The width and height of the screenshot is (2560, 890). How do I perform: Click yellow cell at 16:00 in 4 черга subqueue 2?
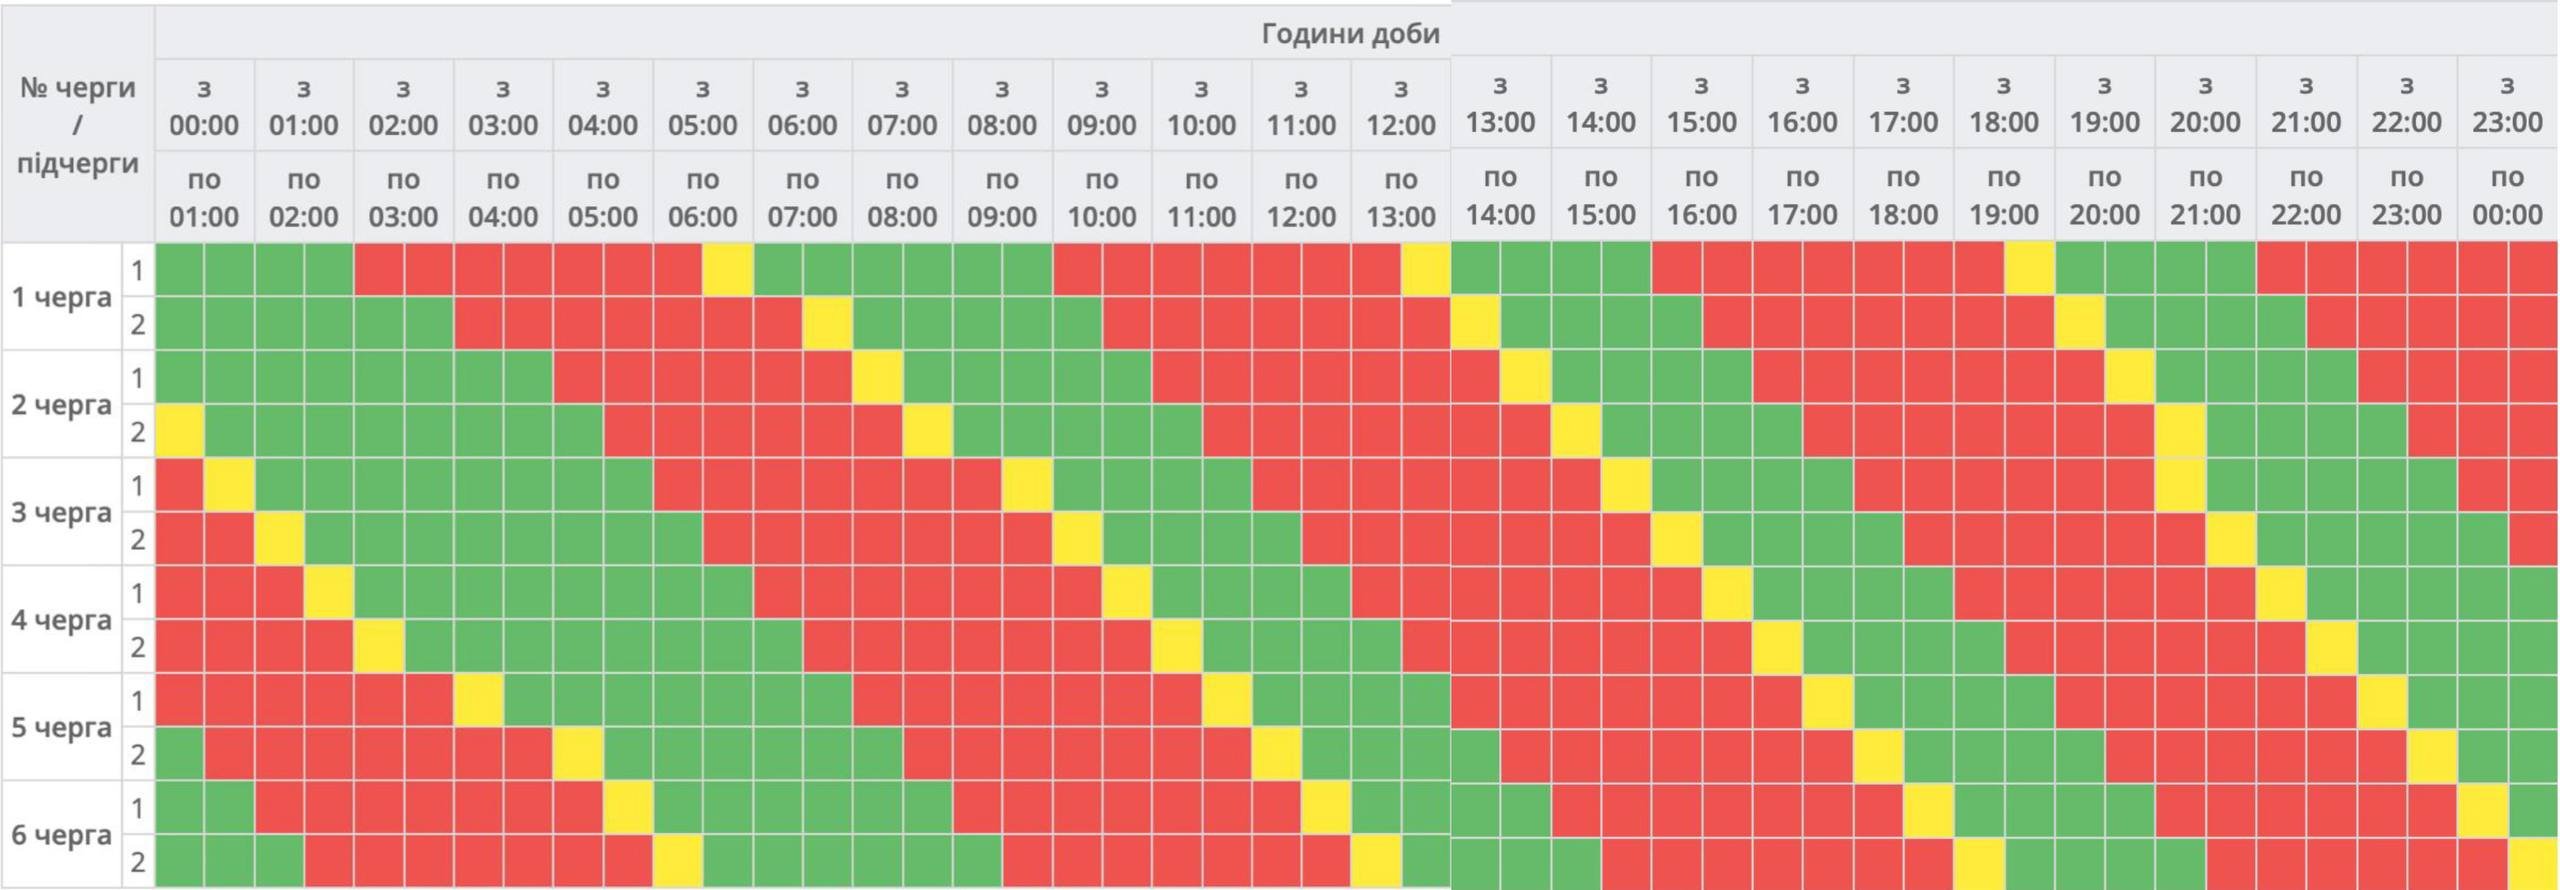(x=1777, y=647)
